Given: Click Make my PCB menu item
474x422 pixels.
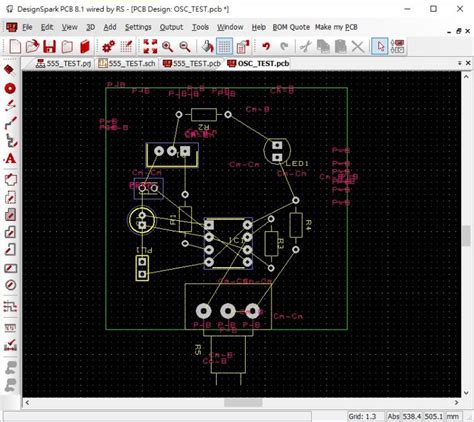Looking at the screenshot, I should [x=336, y=27].
